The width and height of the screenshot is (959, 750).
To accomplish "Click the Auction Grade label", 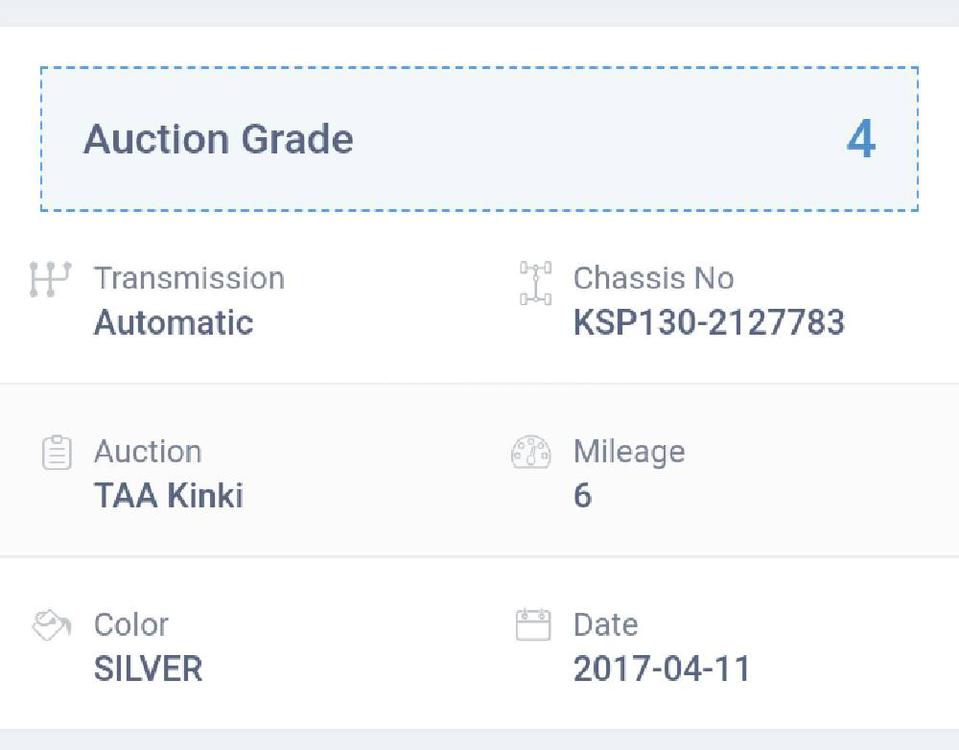I will point(218,139).
